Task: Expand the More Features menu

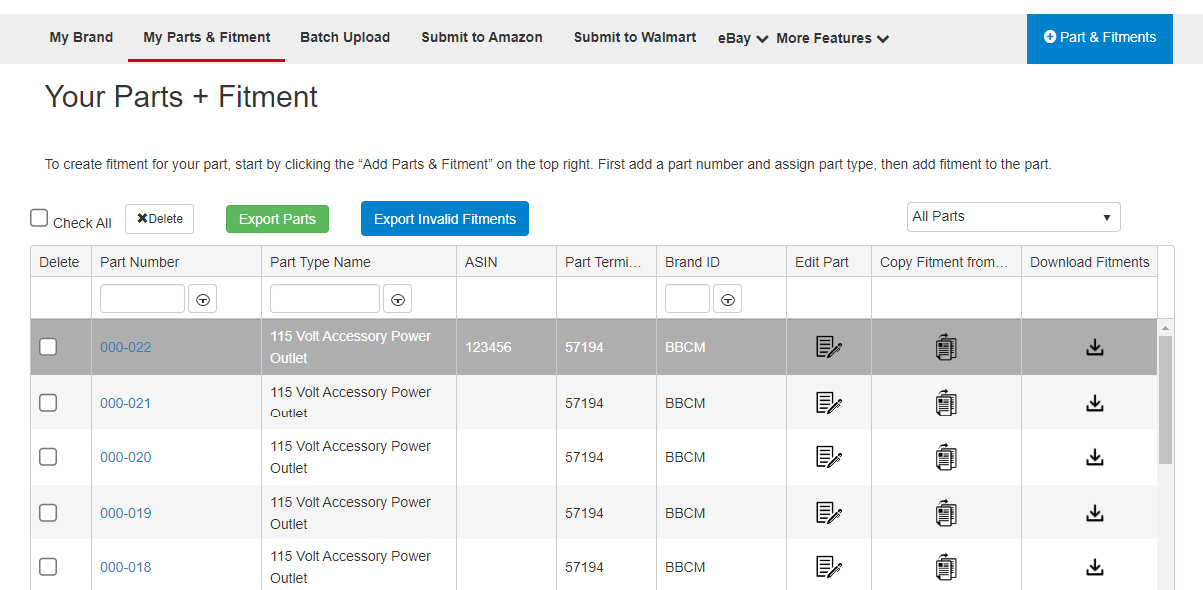Action: [832, 39]
